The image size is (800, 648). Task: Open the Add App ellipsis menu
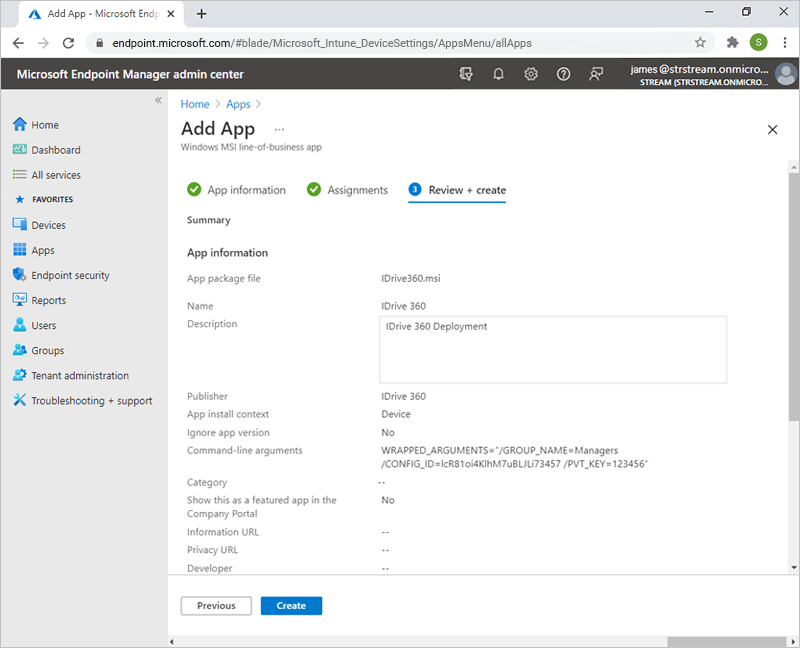click(279, 129)
